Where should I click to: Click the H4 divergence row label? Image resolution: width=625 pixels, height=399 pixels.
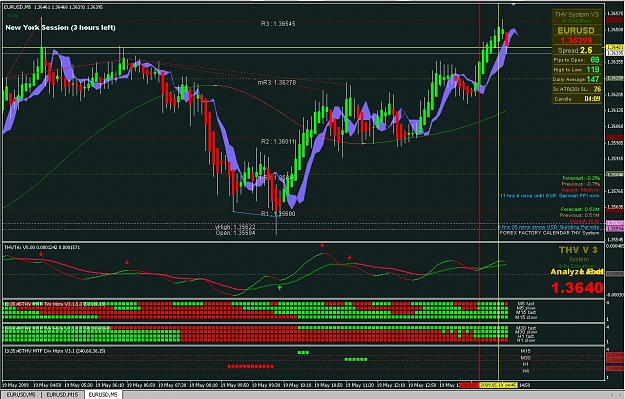click(x=526, y=371)
